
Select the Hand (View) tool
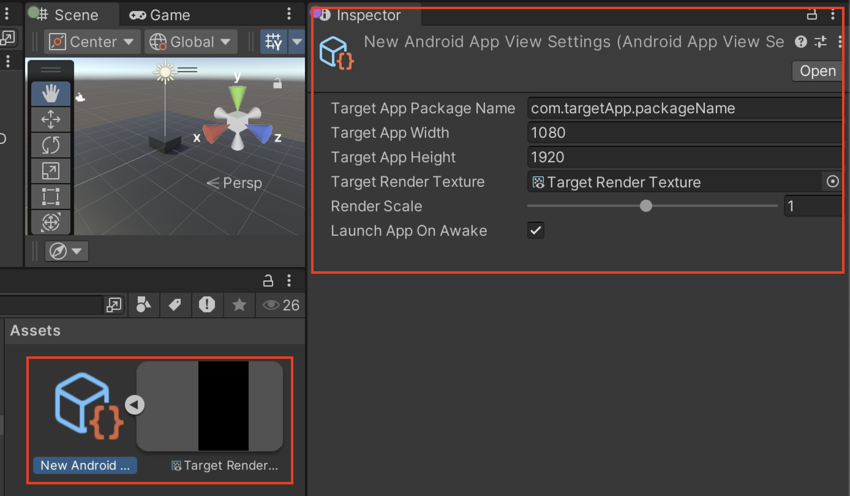[x=50, y=94]
